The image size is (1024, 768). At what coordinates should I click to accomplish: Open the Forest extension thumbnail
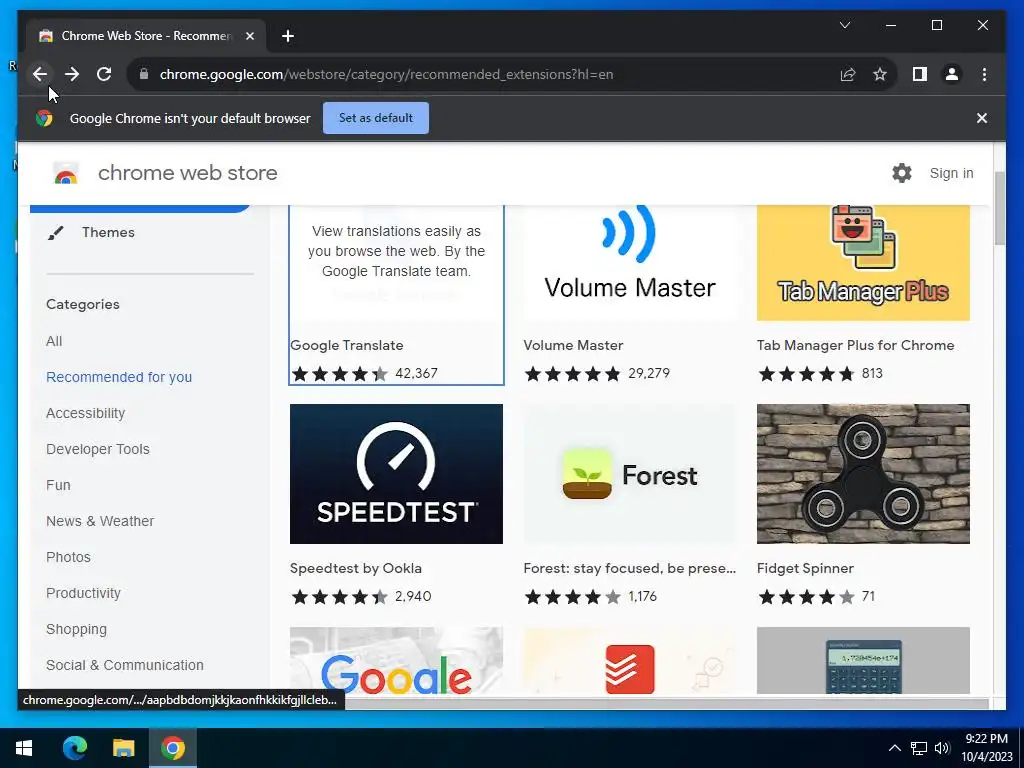630,473
